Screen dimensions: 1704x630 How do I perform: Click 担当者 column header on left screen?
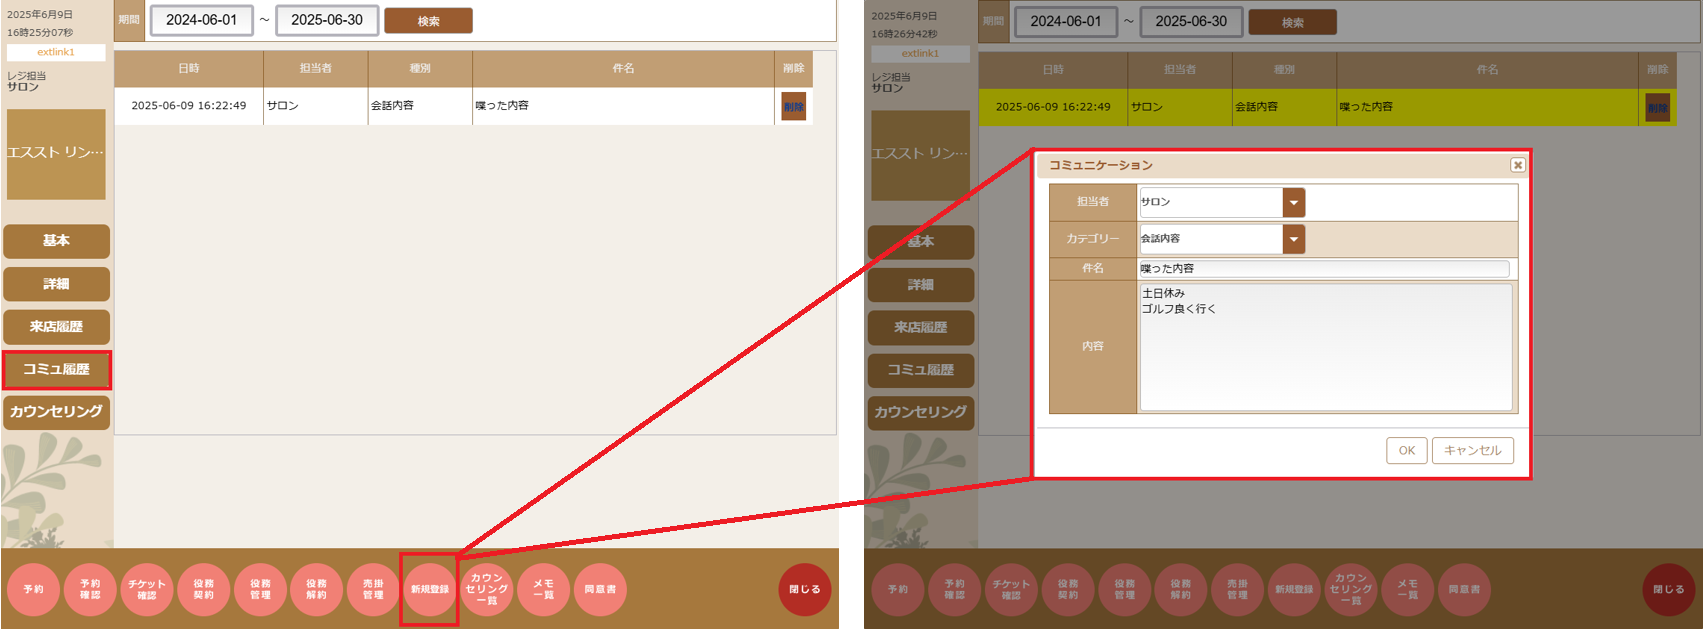pyautogui.click(x=316, y=68)
